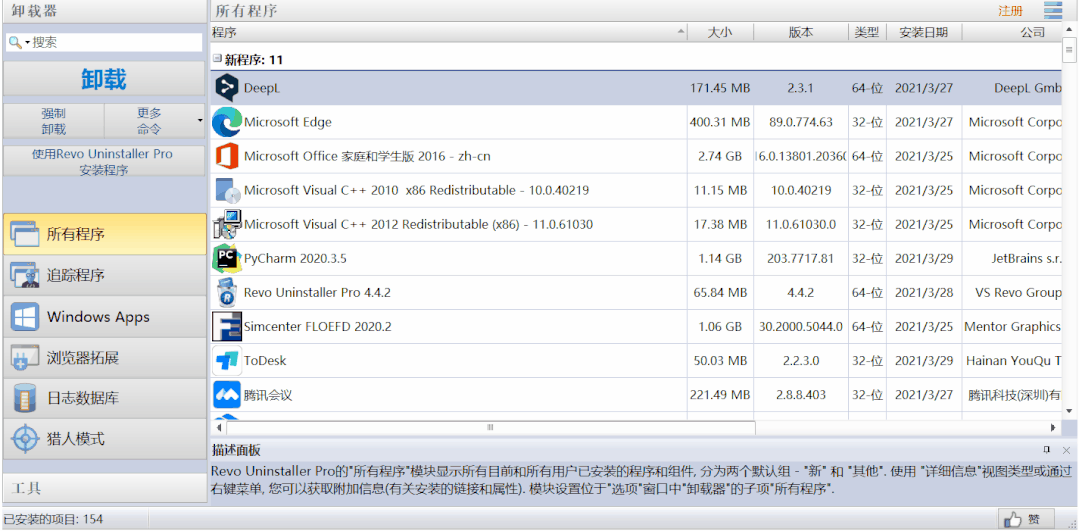The height and width of the screenshot is (531, 1079).
Task: Click the DeepL program icon
Action: coord(226,88)
